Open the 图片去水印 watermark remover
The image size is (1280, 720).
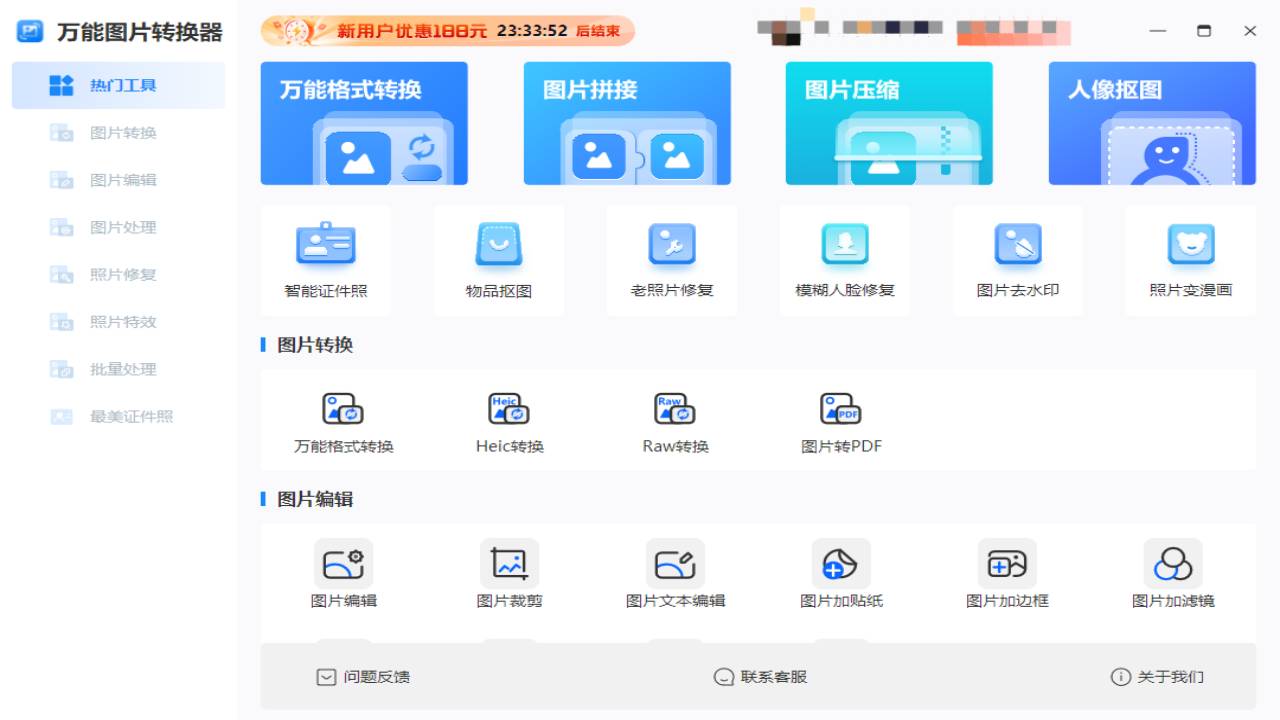click(1018, 258)
